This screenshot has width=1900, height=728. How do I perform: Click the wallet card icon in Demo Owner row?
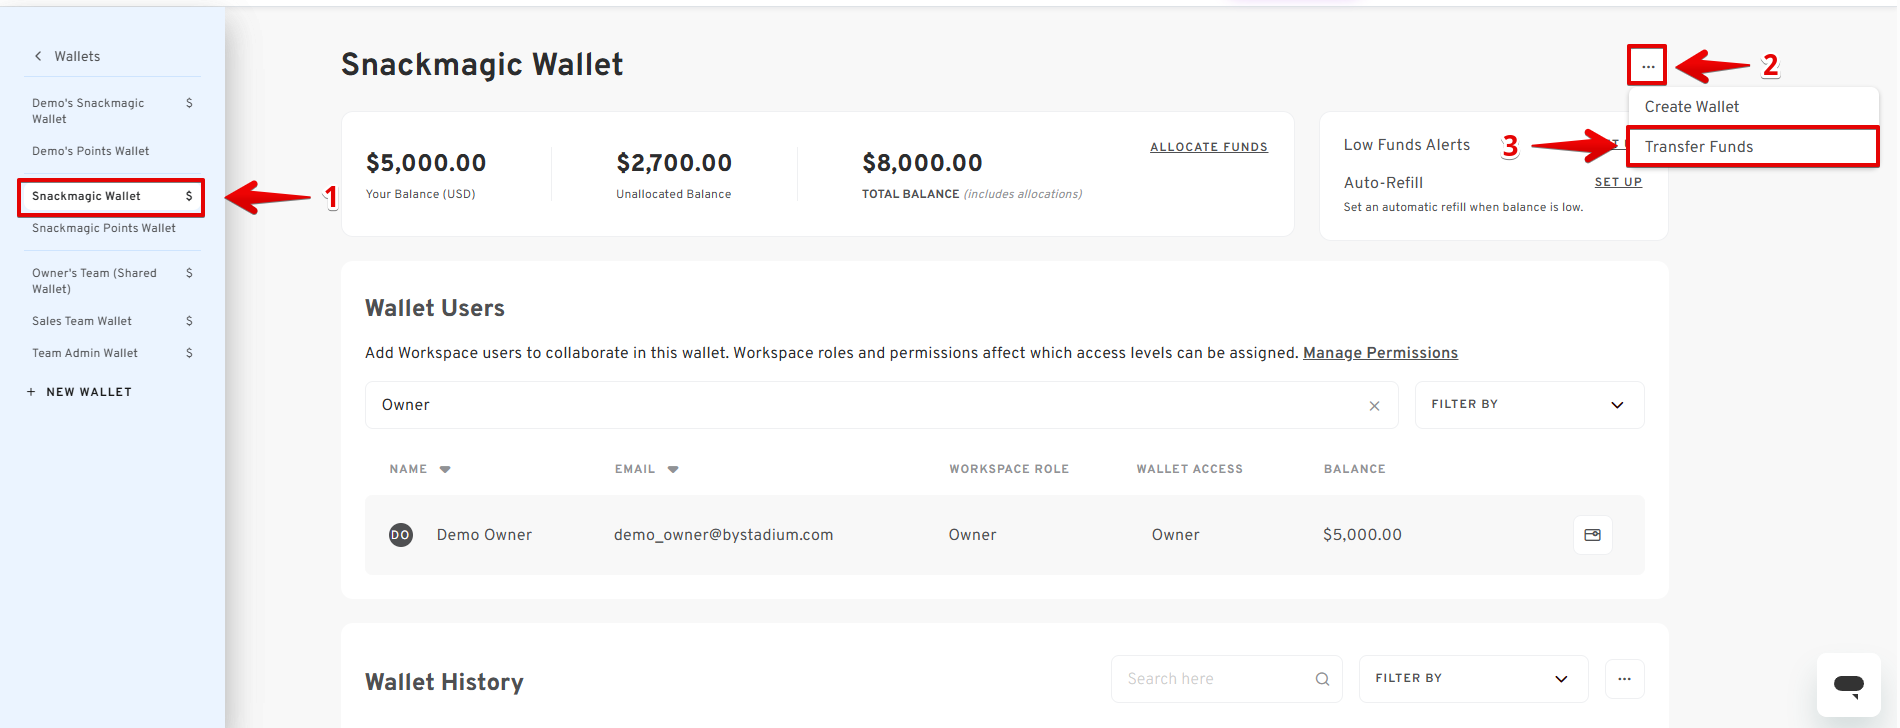click(1592, 535)
